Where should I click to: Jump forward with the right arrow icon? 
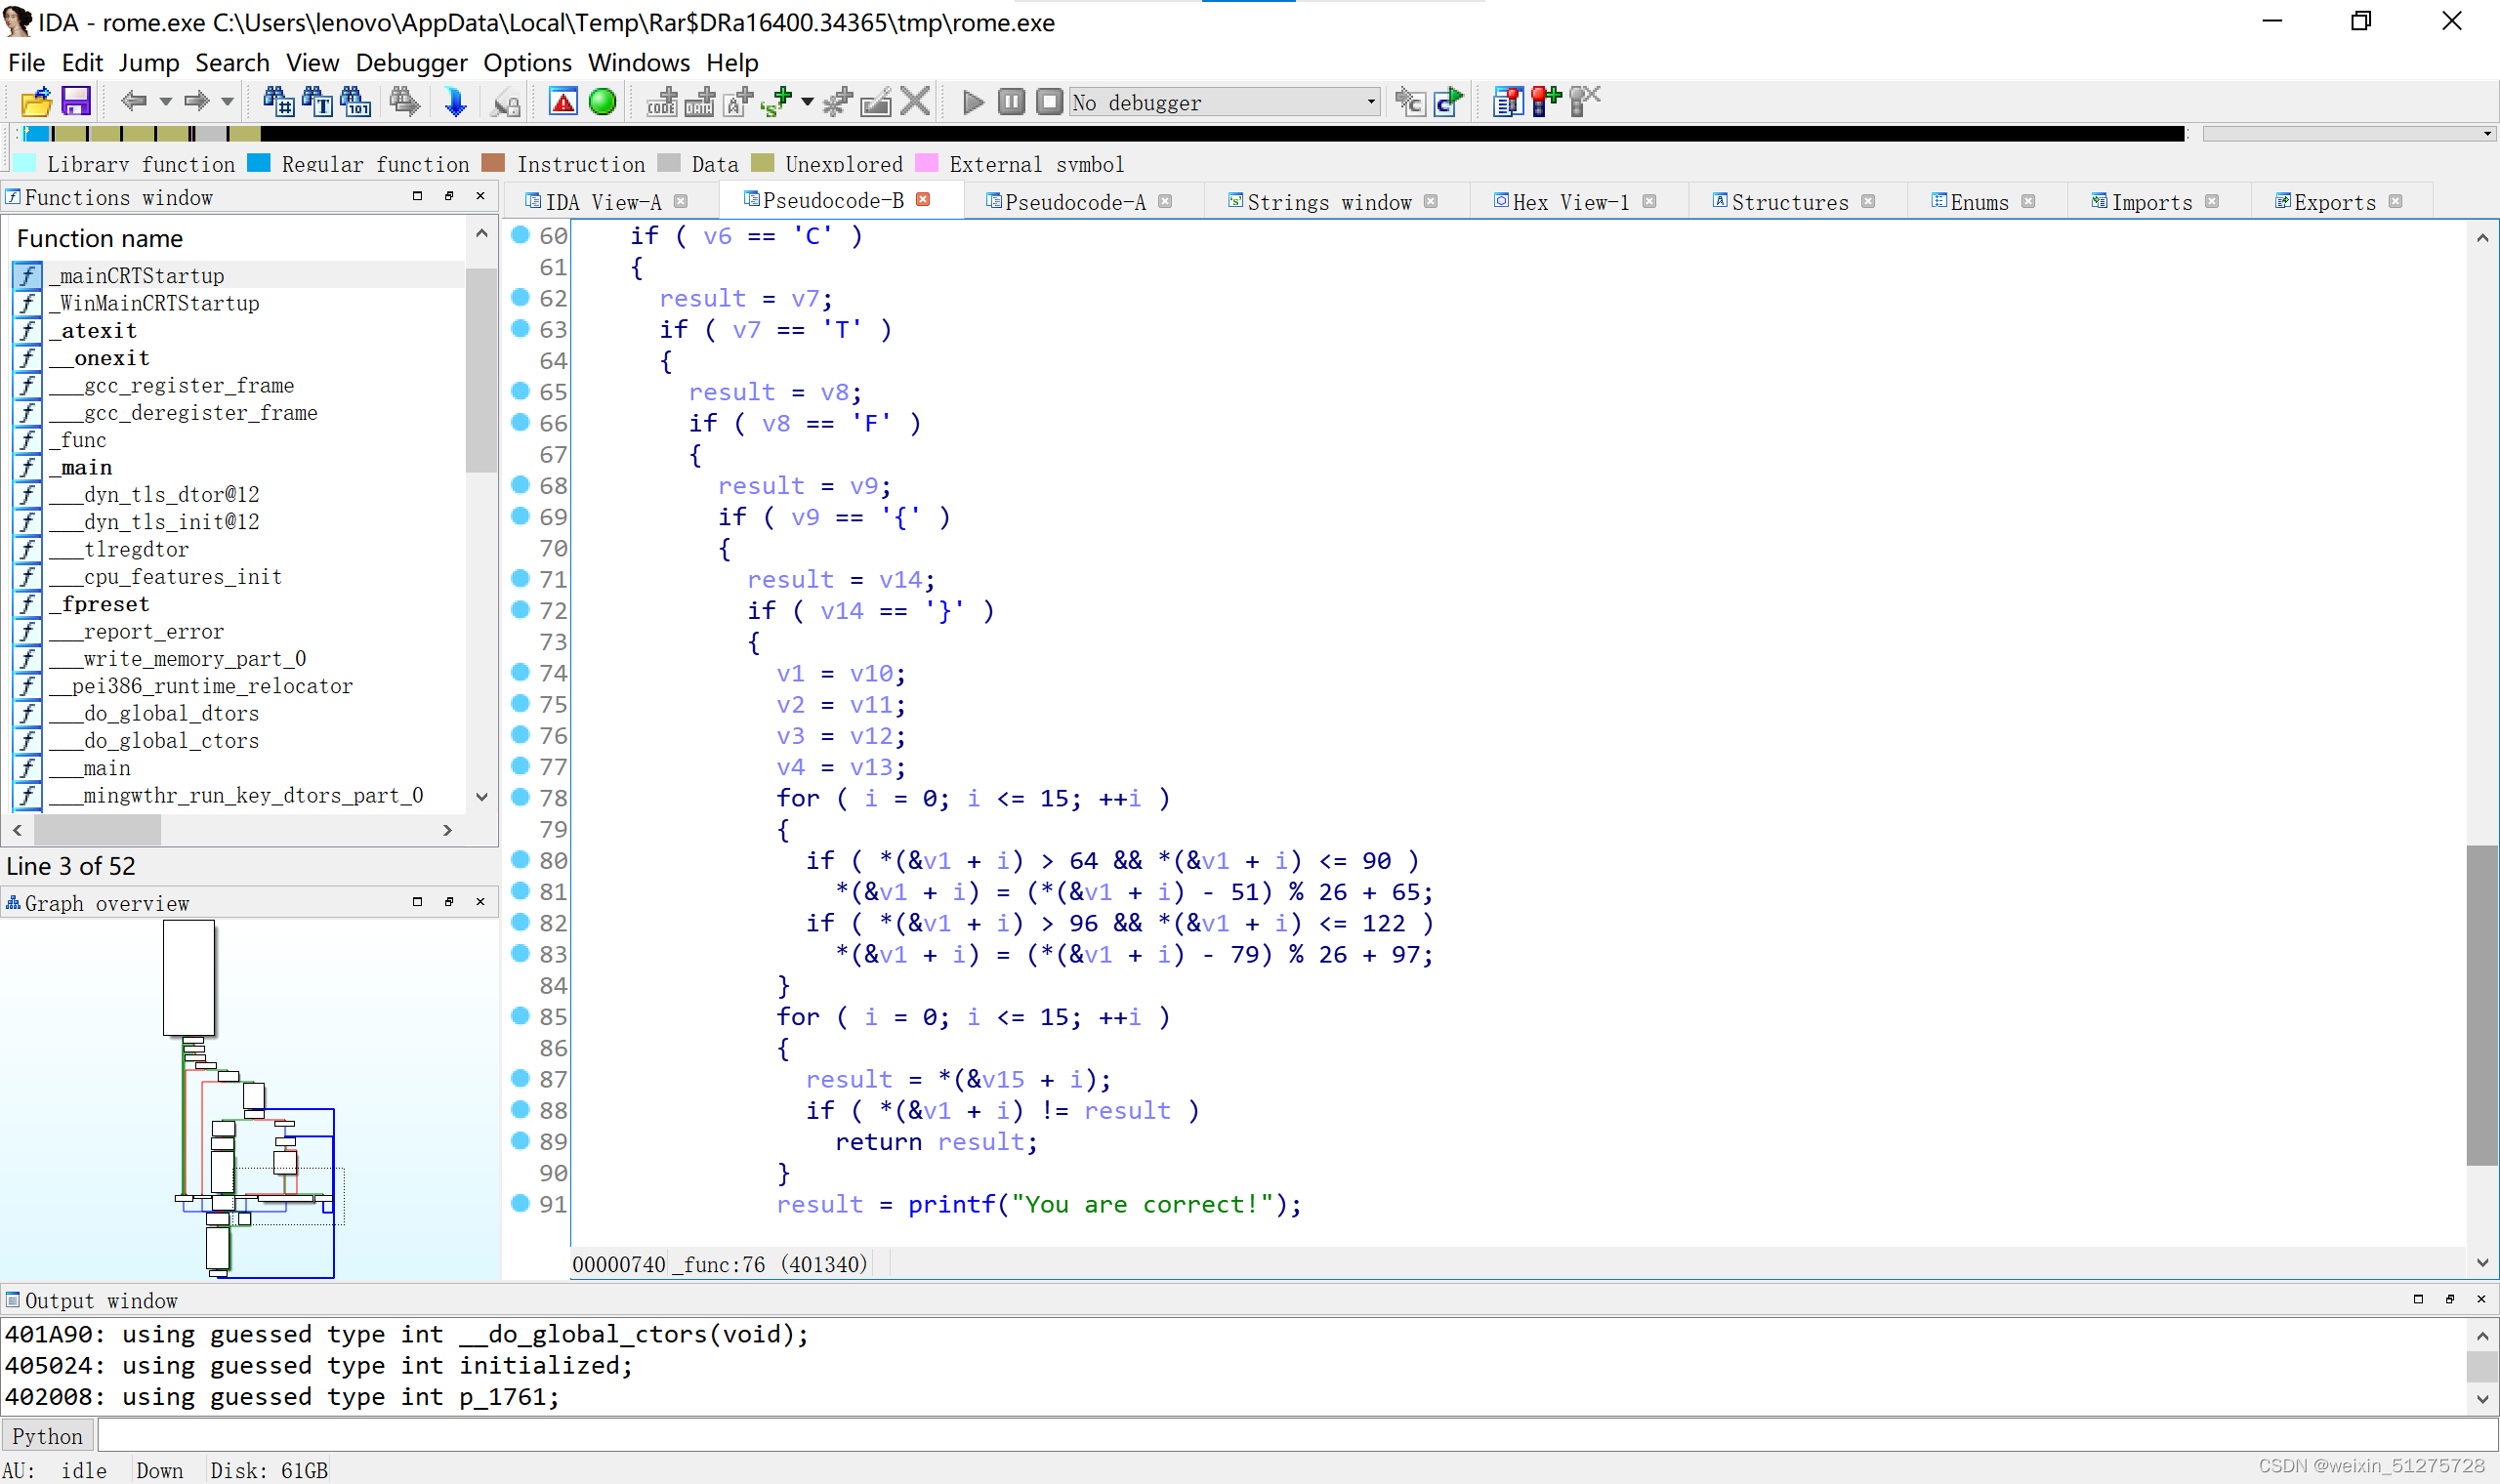pos(196,101)
